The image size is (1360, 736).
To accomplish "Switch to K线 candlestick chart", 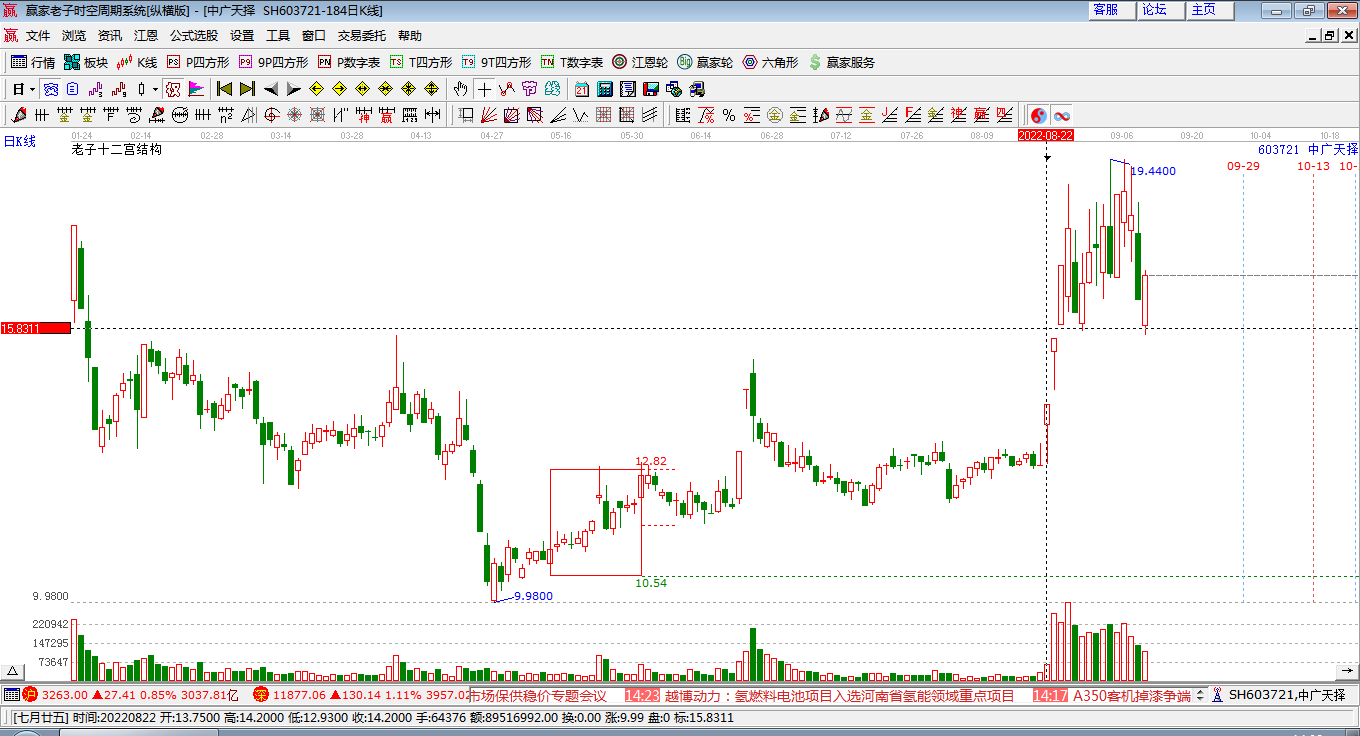I will click(137, 62).
